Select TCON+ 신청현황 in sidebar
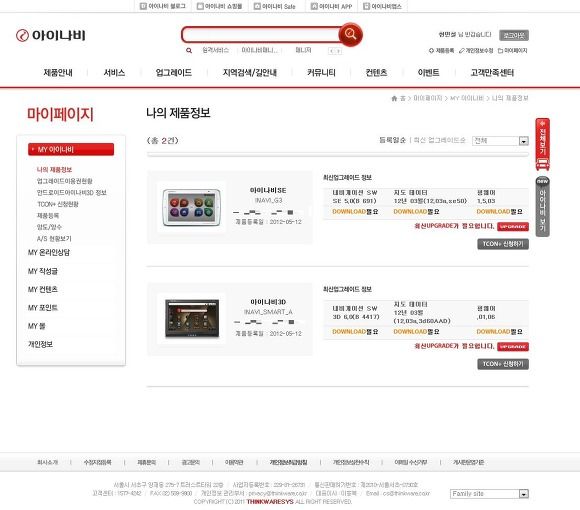Image resolution: width=580 pixels, height=510 pixels. click(x=58, y=204)
